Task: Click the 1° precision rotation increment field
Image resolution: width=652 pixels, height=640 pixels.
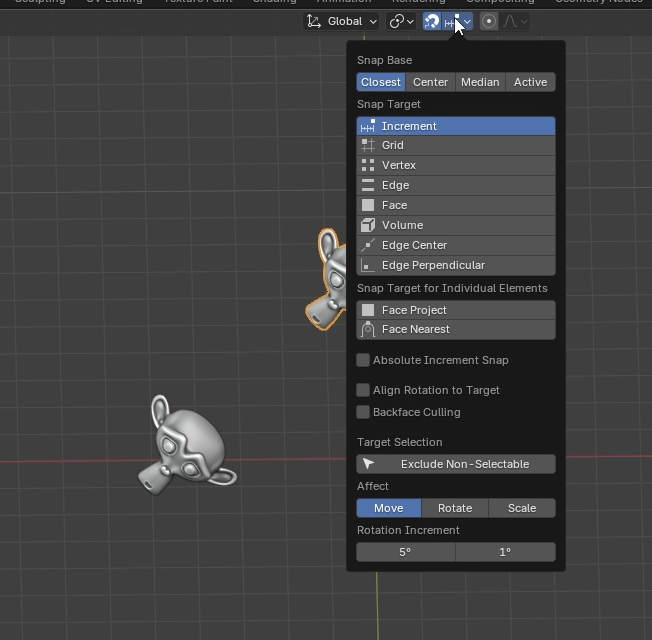Action: pos(506,552)
